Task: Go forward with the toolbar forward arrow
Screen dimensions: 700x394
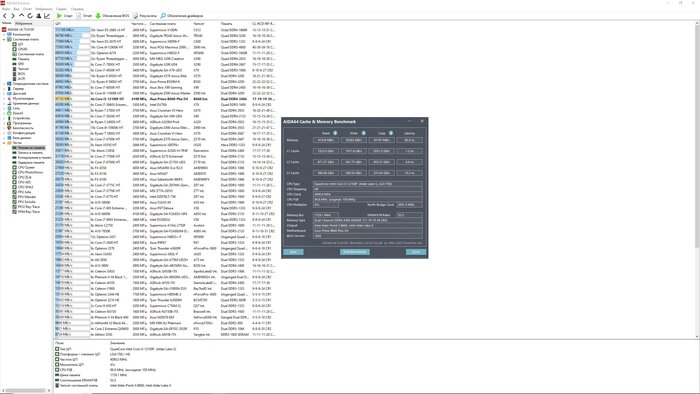Action: click(x=13, y=16)
